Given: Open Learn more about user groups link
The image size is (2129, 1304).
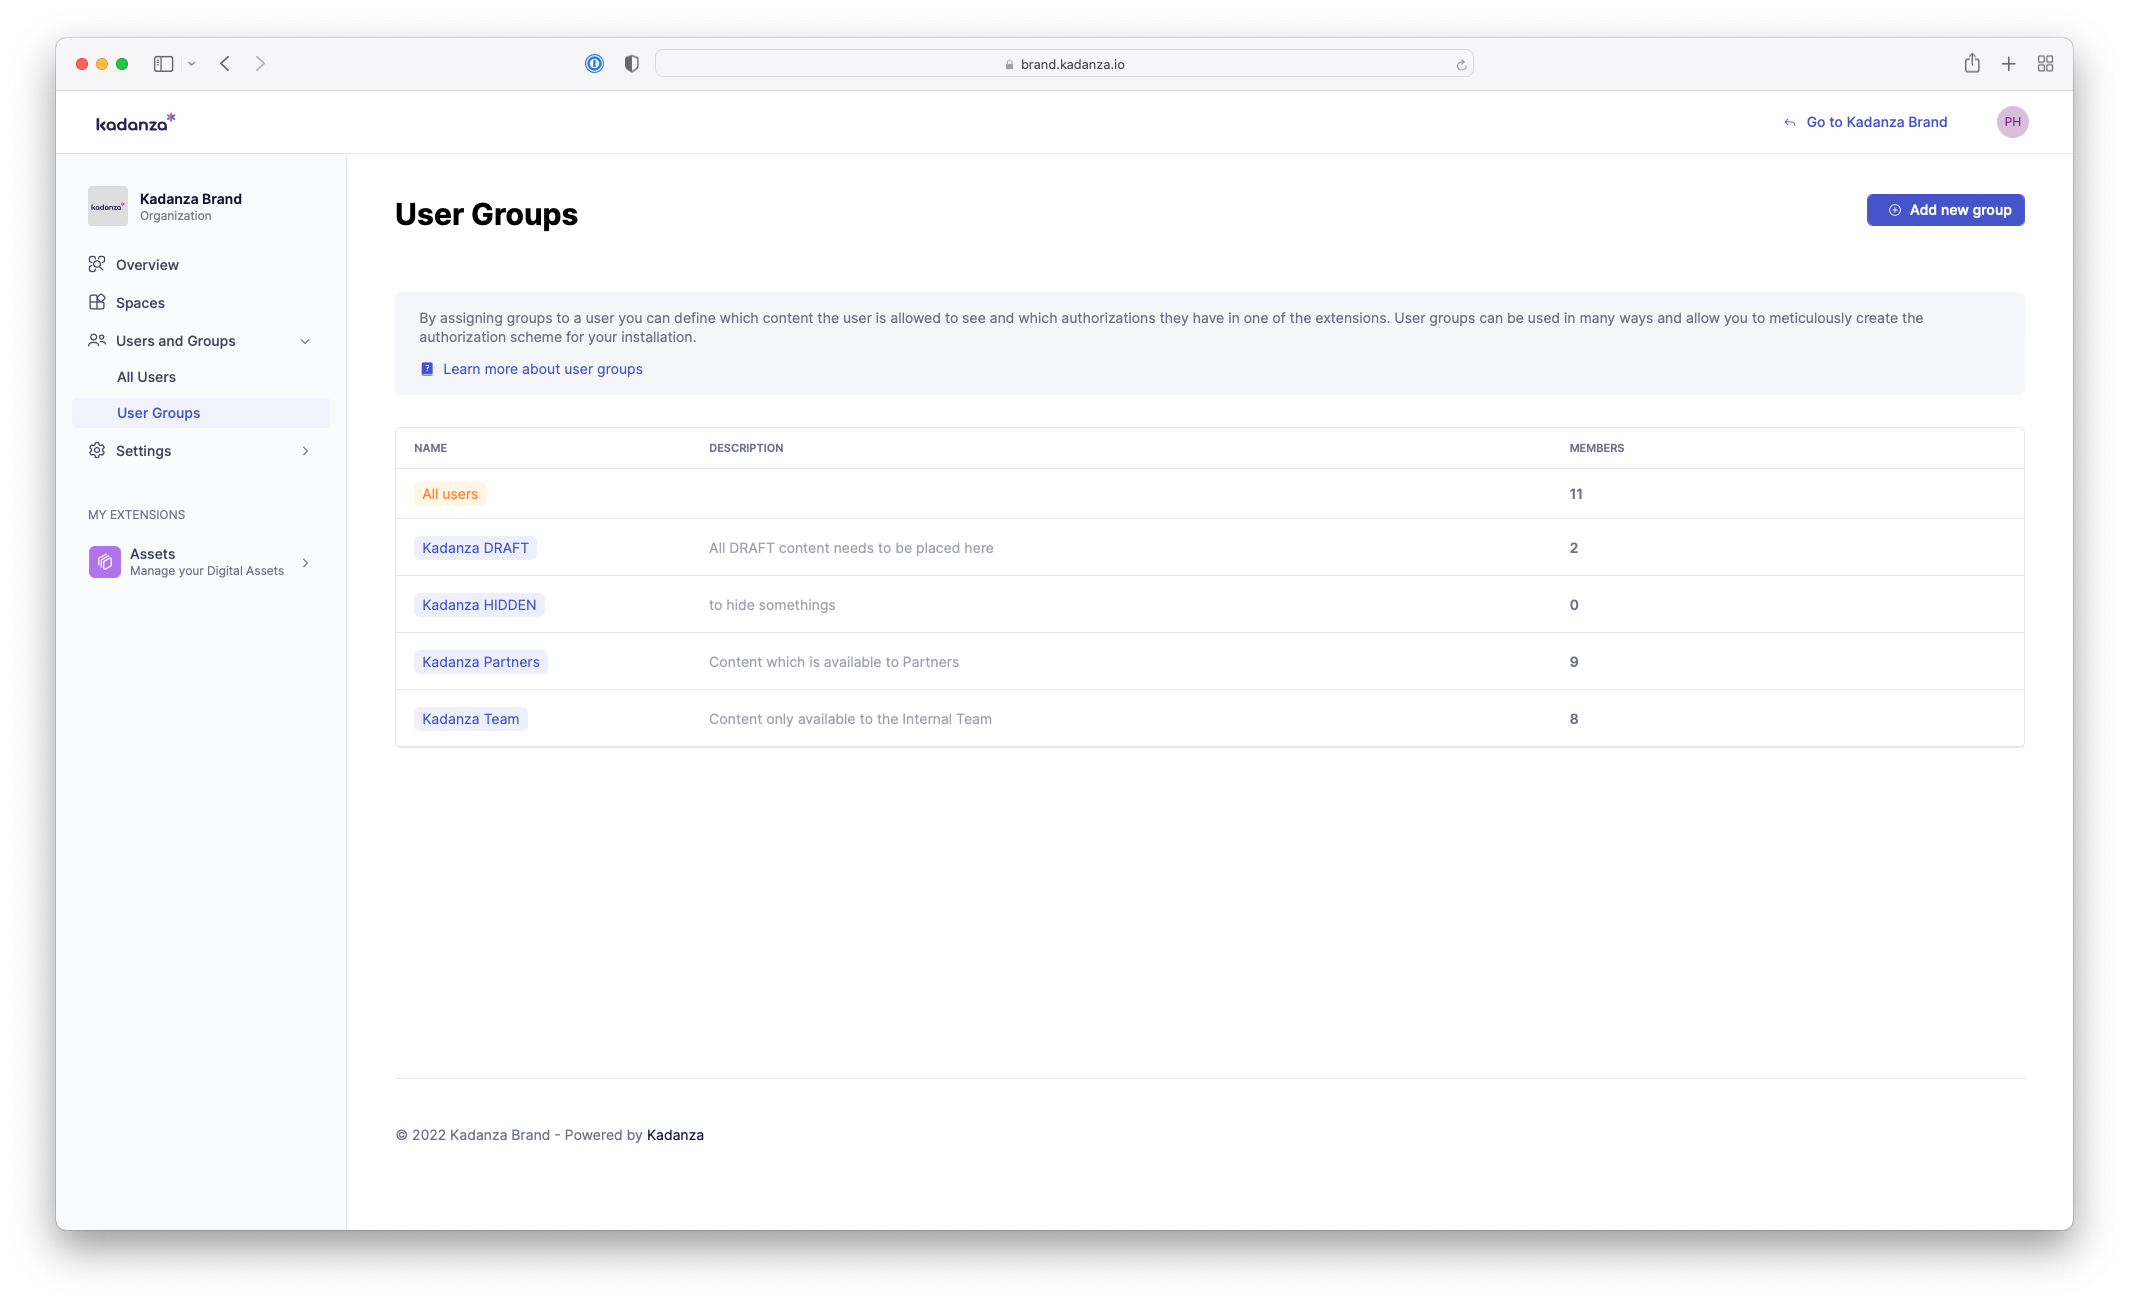Looking at the screenshot, I should click(x=542, y=369).
